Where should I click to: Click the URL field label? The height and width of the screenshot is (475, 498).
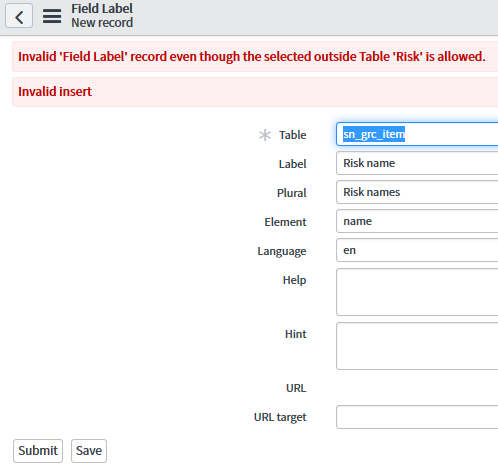[296, 388]
